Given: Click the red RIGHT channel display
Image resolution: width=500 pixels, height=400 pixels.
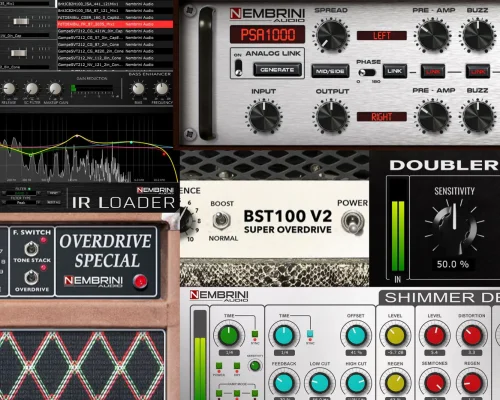Looking at the screenshot, I should pyautogui.click(x=382, y=117).
